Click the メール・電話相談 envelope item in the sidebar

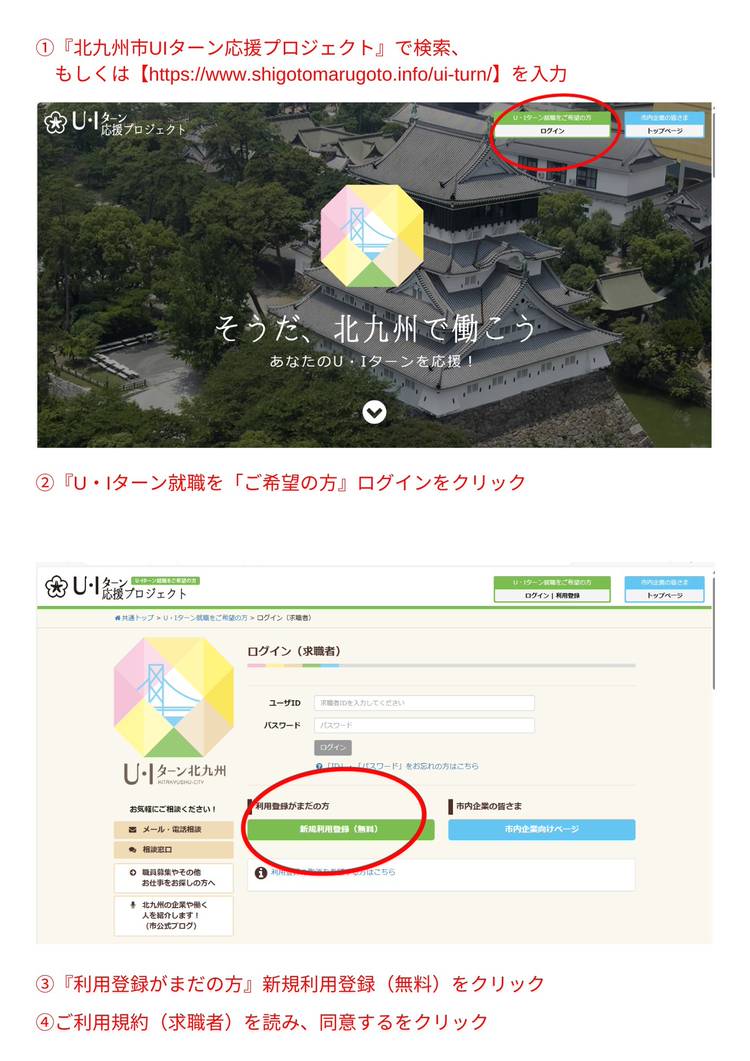pyautogui.click(x=173, y=830)
